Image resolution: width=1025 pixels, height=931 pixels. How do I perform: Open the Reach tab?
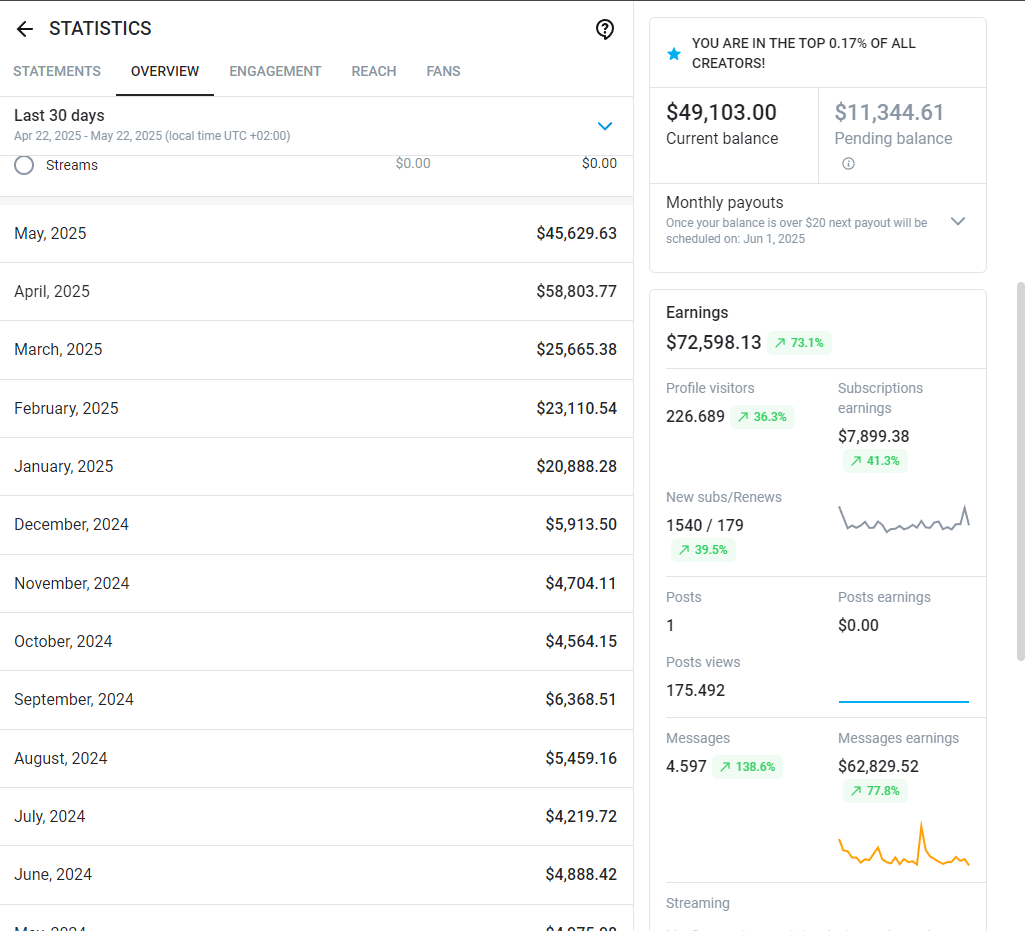(374, 71)
